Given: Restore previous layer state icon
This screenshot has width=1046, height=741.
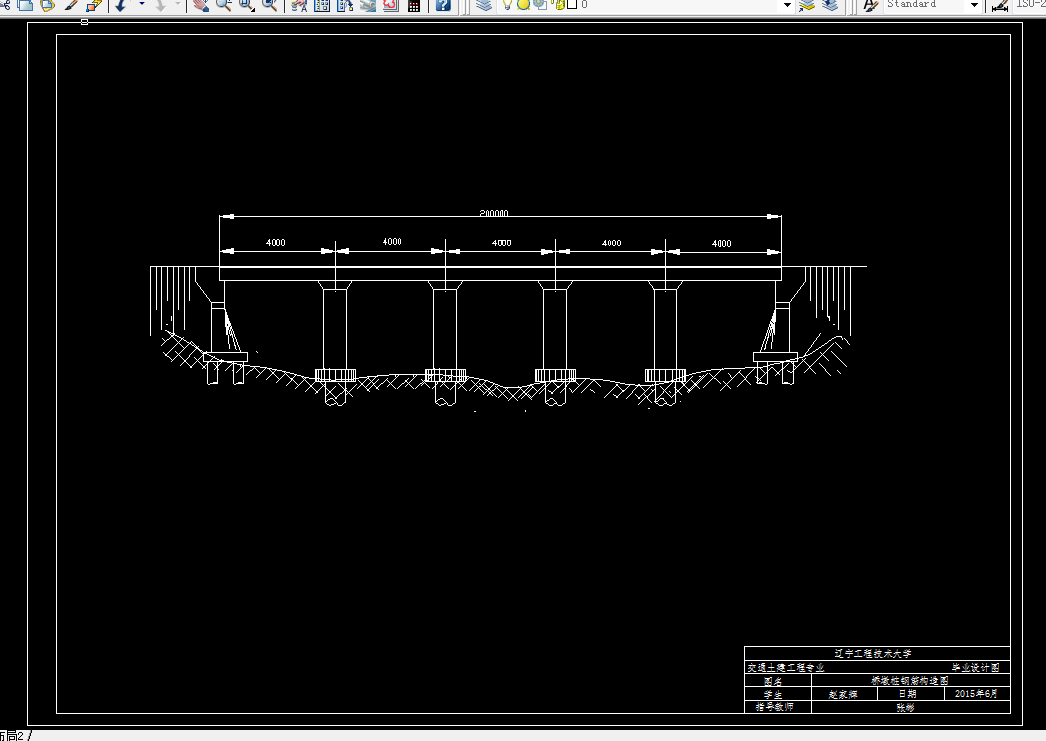Looking at the screenshot, I should tap(830, 5).
